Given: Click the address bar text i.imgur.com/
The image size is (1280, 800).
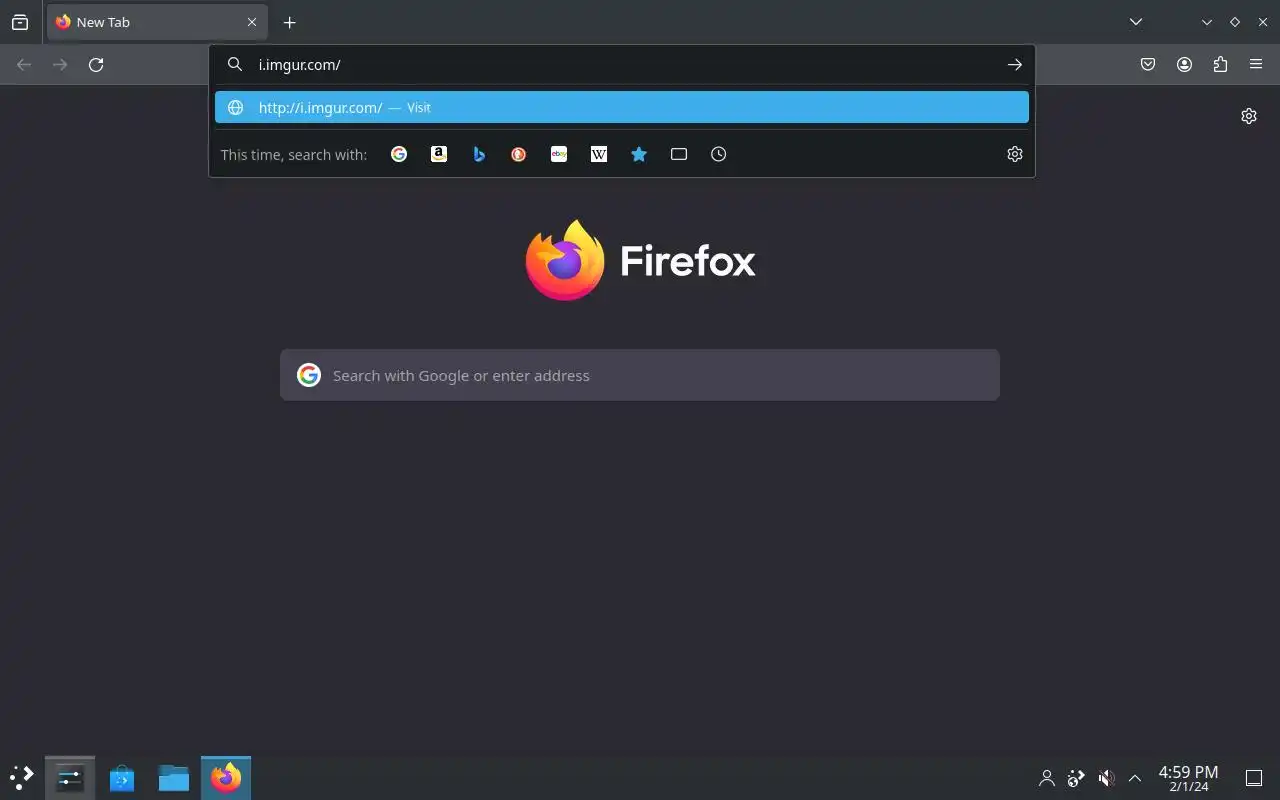Looking at the screenshot, I should point(300,64).
